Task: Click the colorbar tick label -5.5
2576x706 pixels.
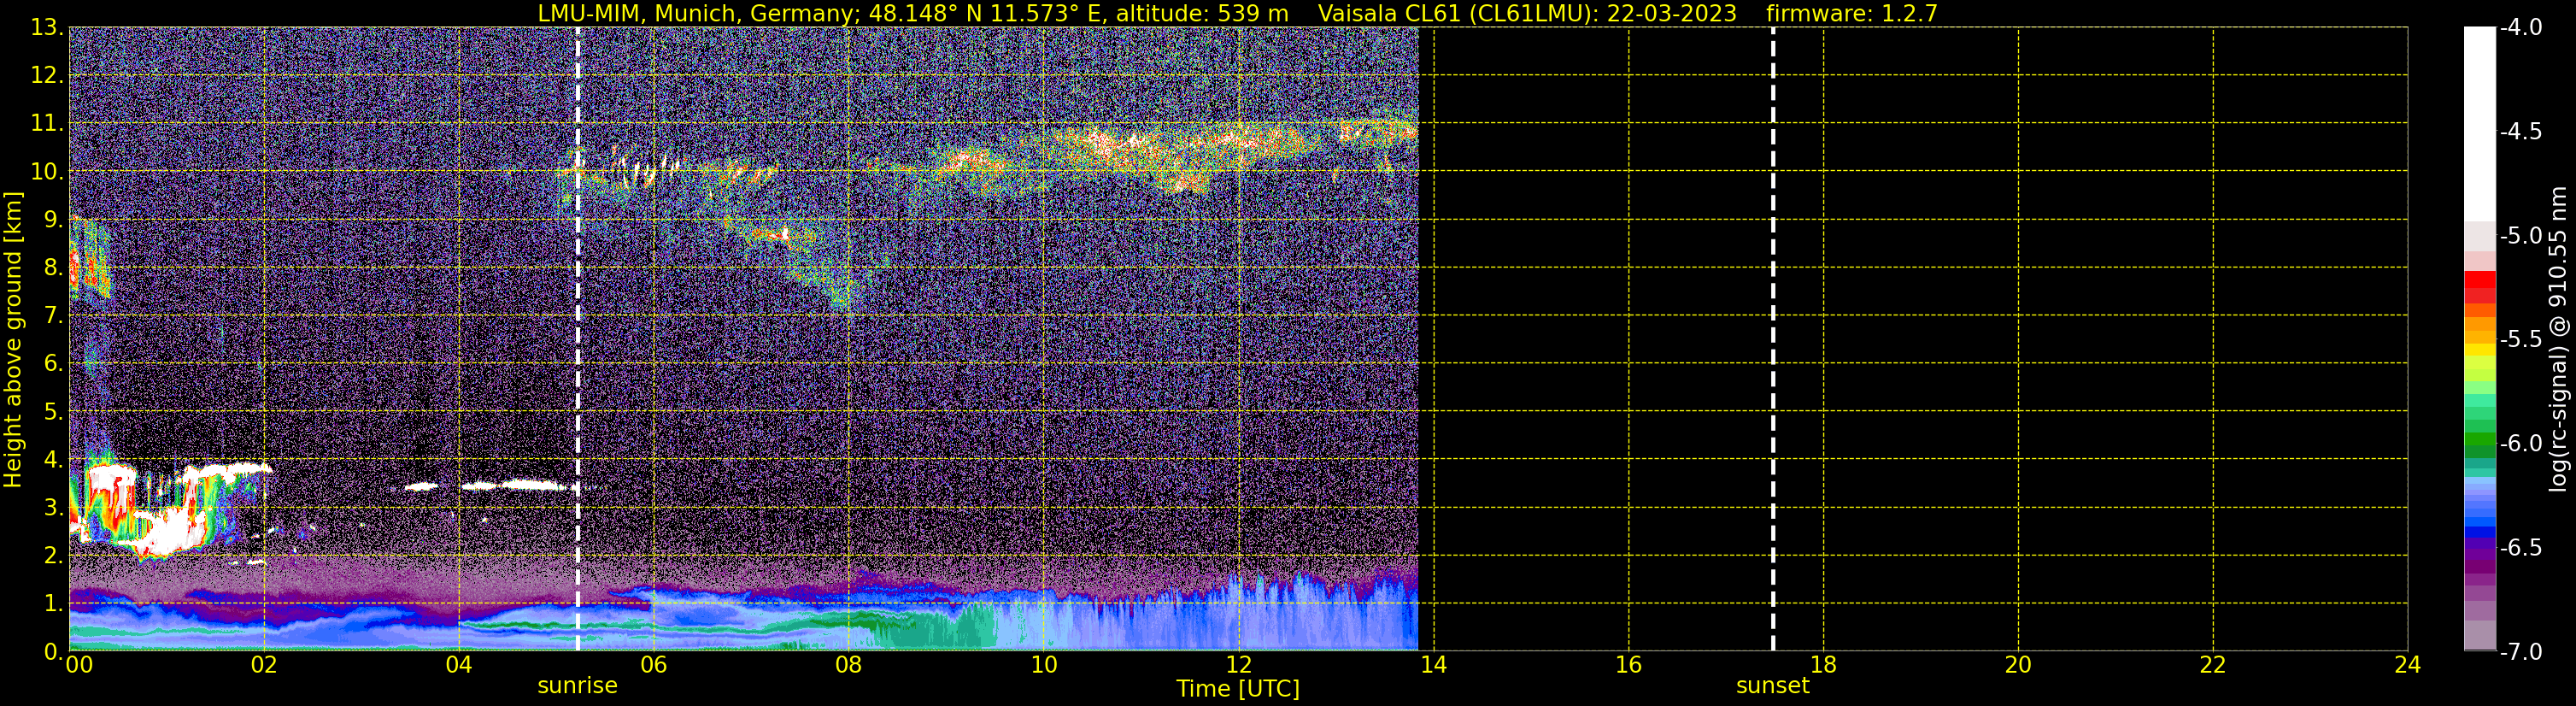Action: [x=2521, y=340]
